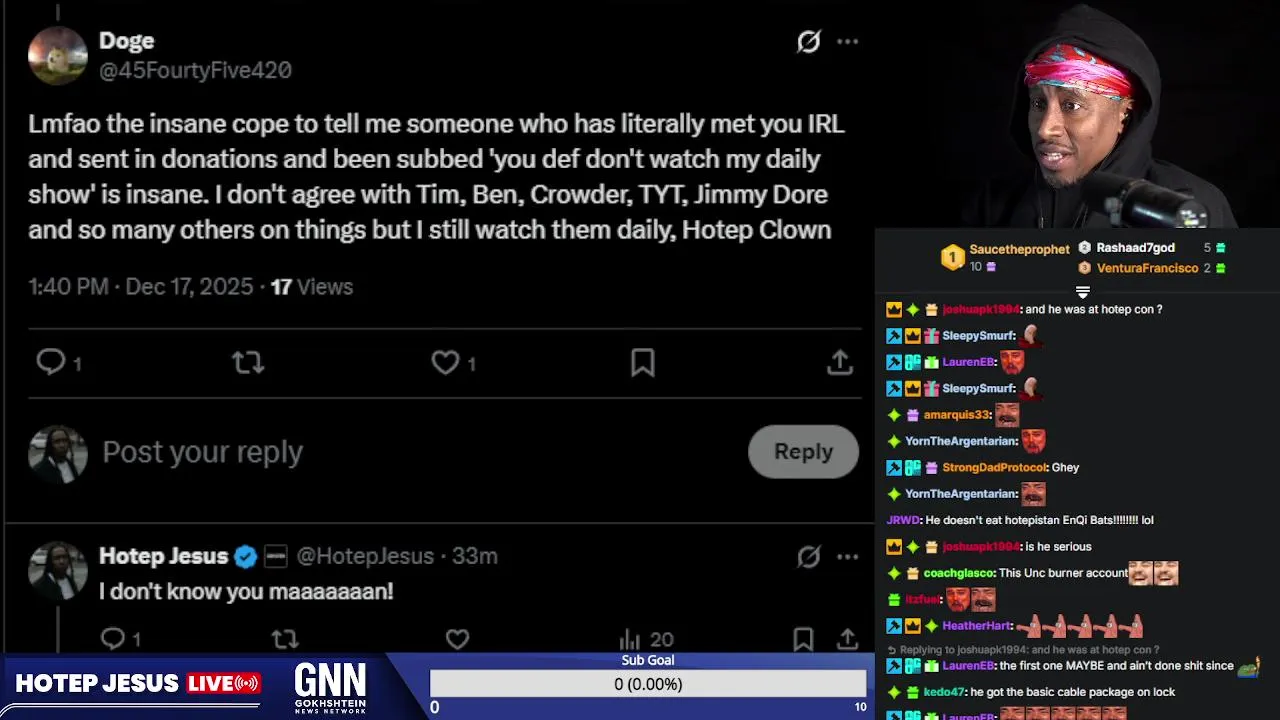1280x720 pixels.
Task: Open the three-dot menu on Doge's post
Action: 848,41
